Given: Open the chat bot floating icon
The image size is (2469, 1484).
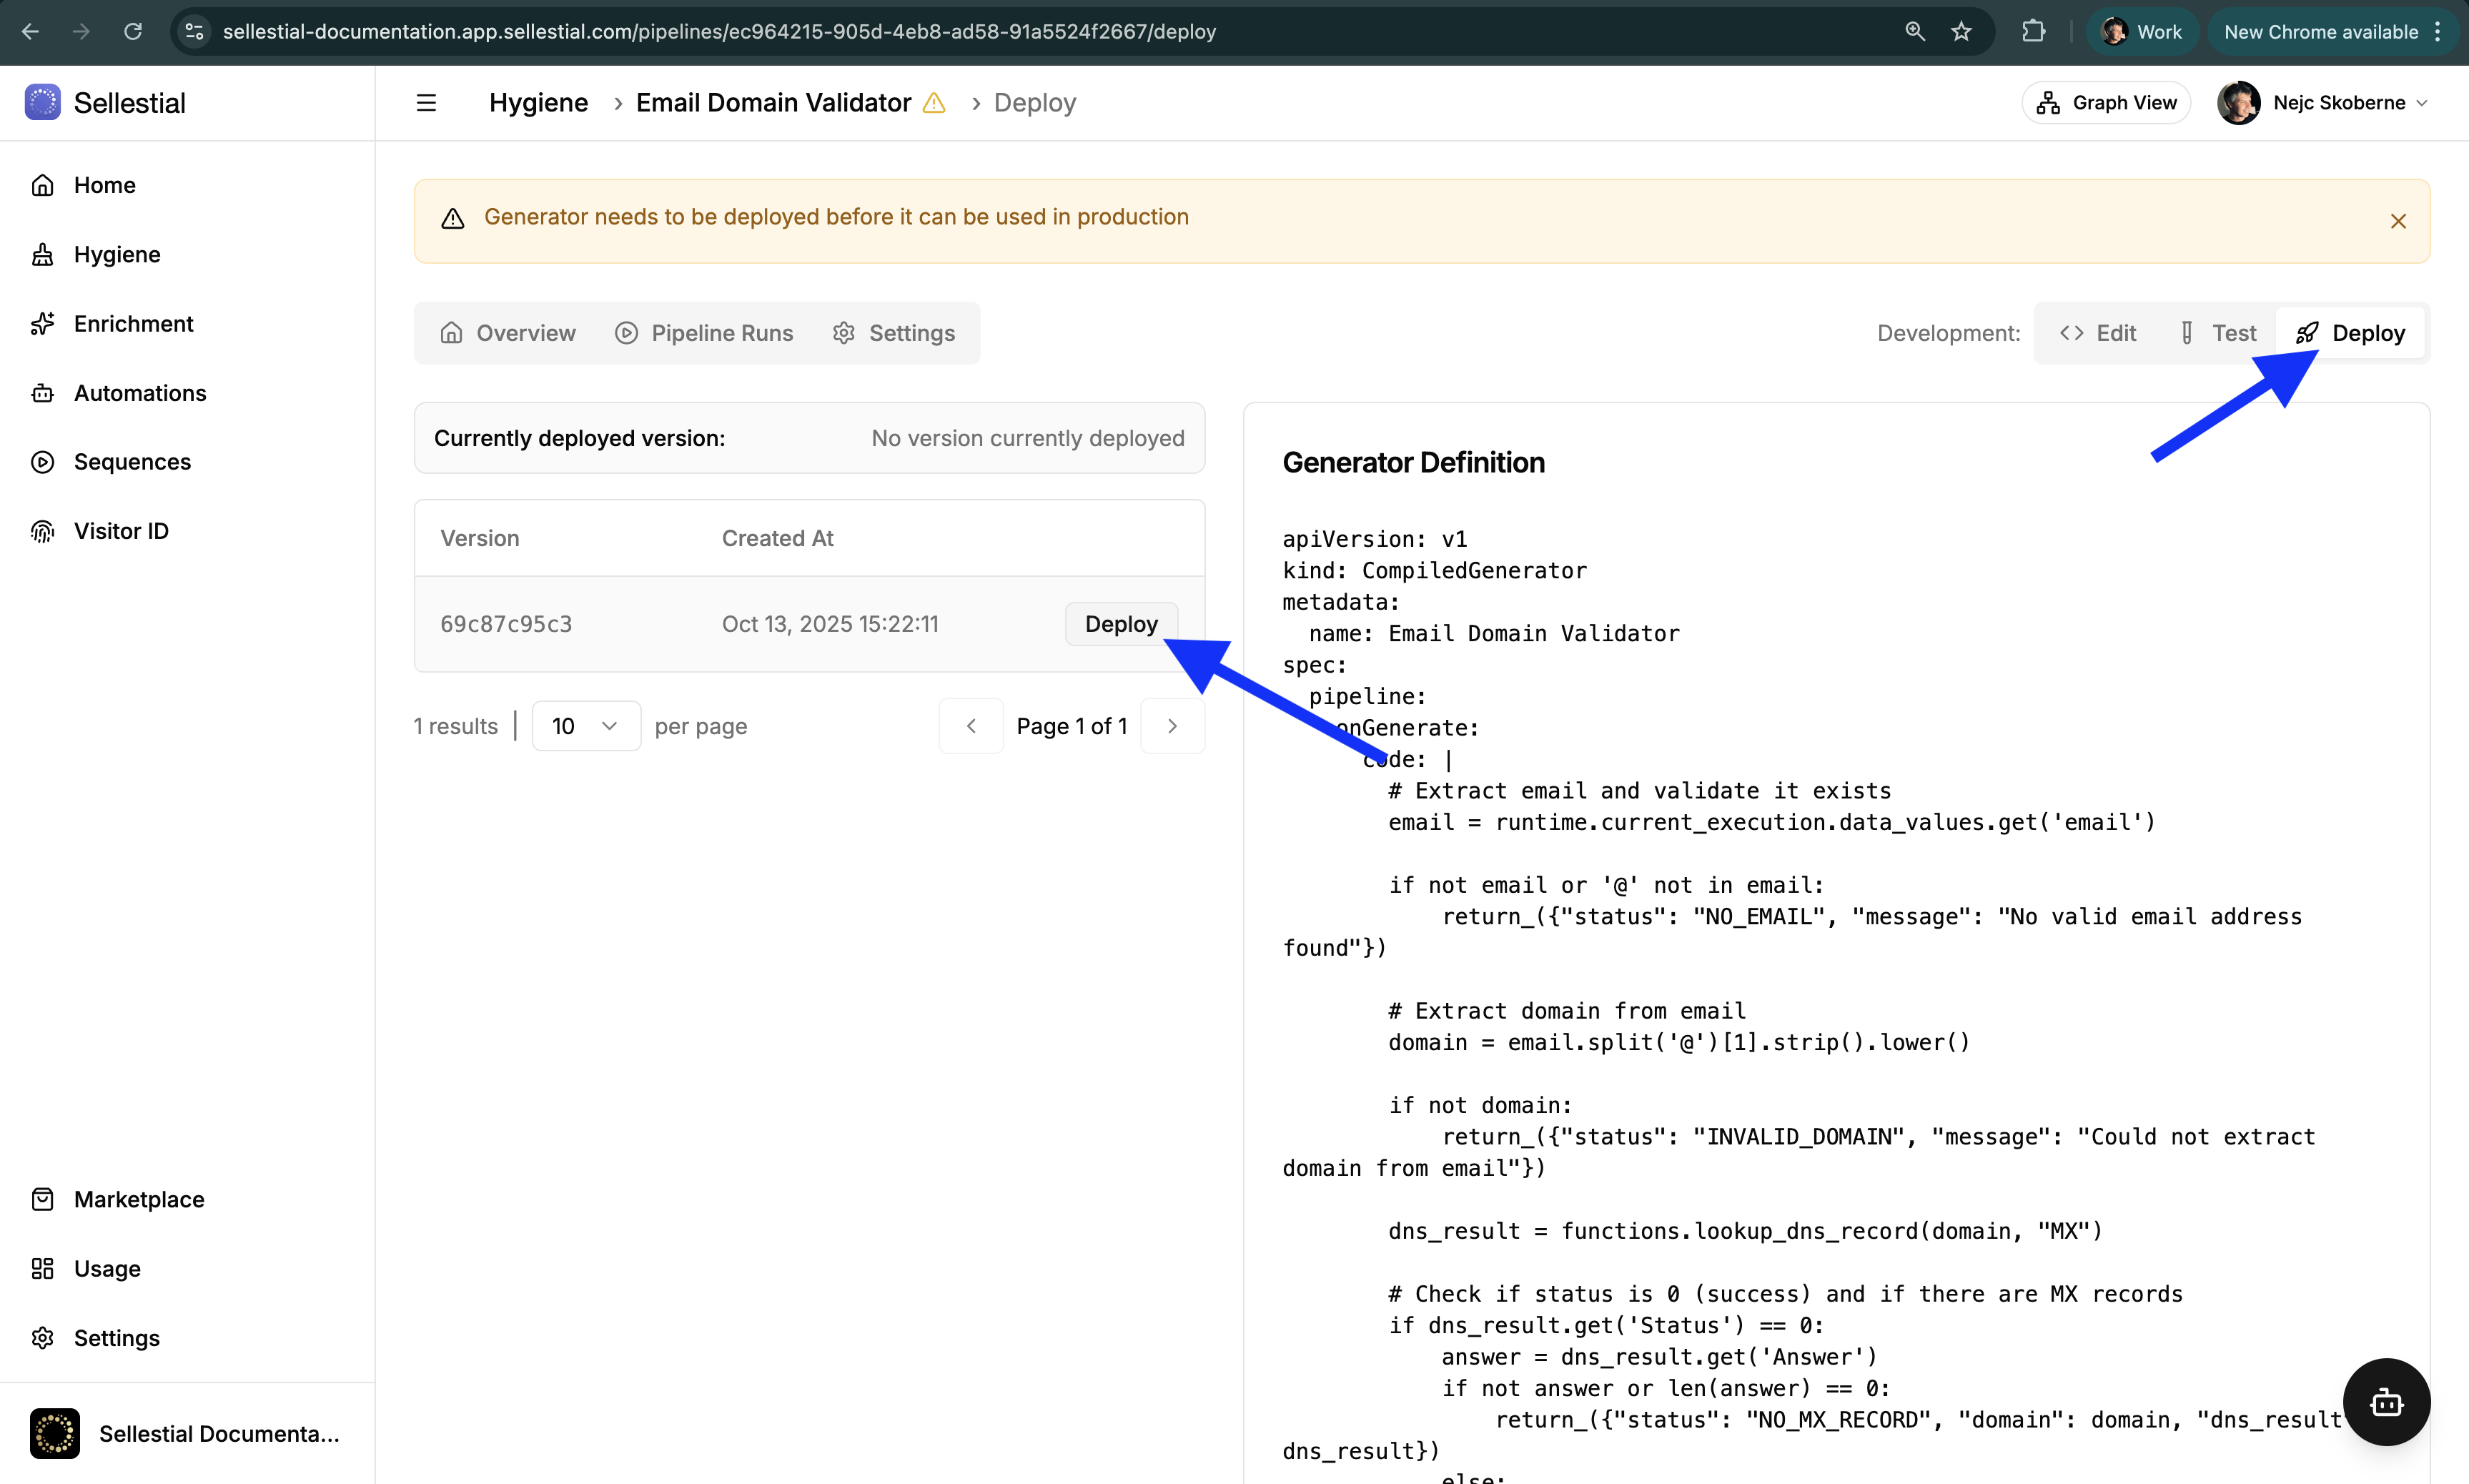Looking at the screenshot, I should [2387, 1401].
